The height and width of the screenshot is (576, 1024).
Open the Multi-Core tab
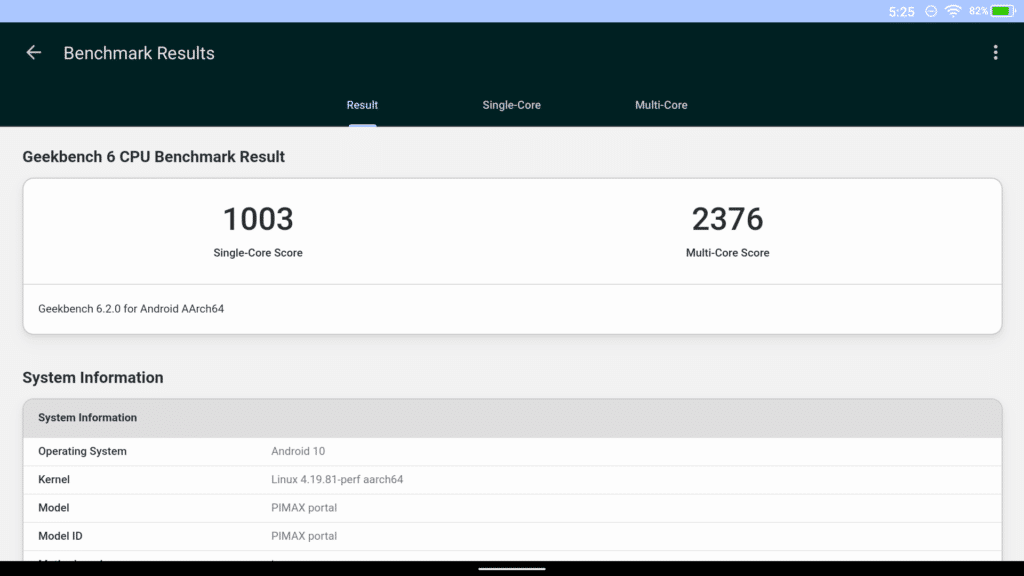pyautogui.click(x=661, y=105)
